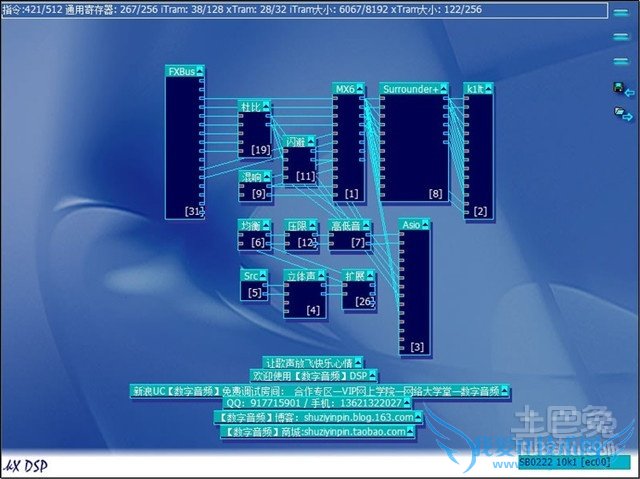Collapse the FXBus plugin using its arrow
This screenshot has width=640, height=479.
pos(200,71)
